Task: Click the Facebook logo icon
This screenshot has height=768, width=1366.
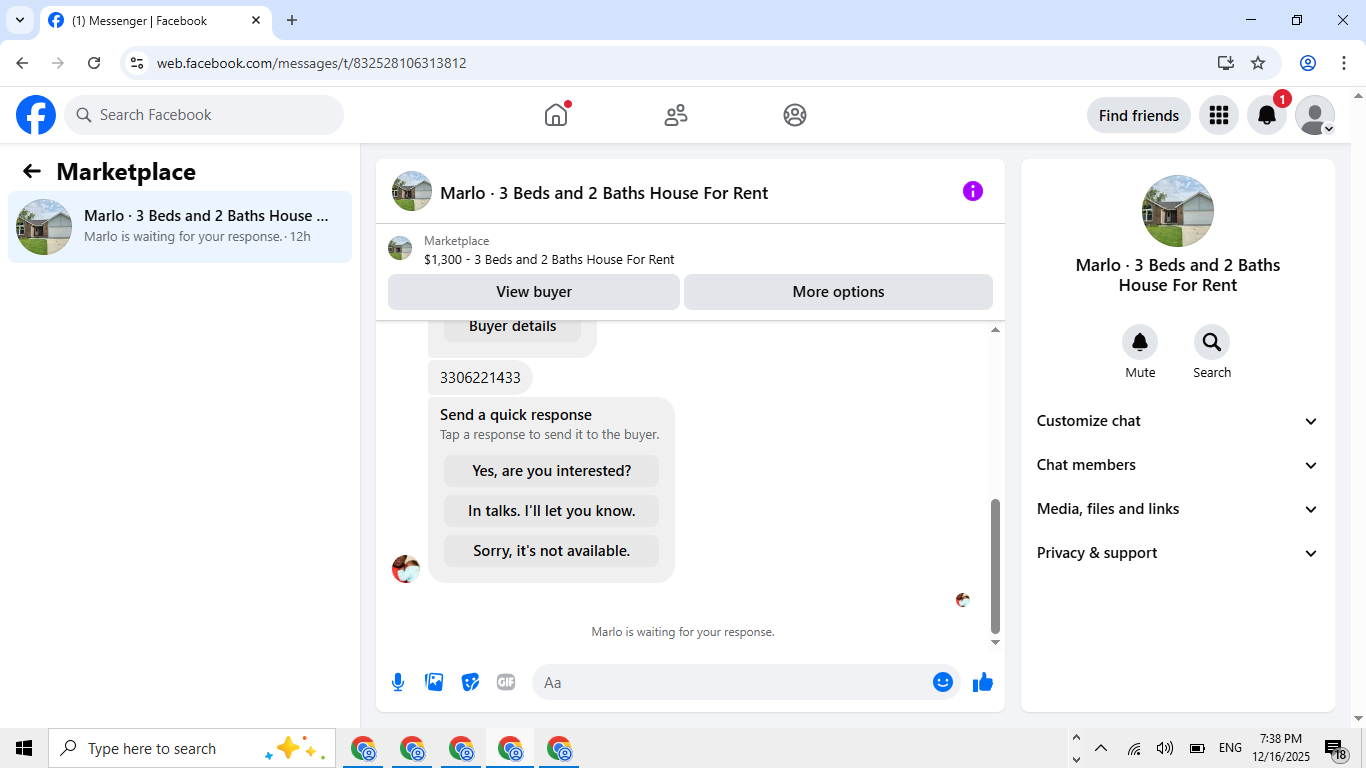Action: [x=36, y=115]
